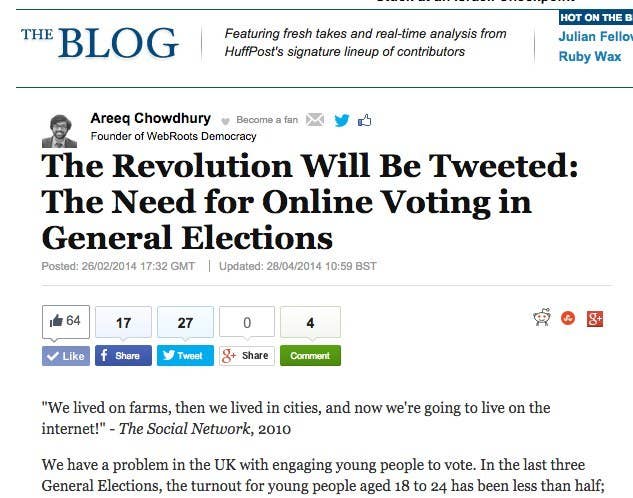Click the author's email envelope icon
Viewport: 633px width, 498px height.
pos(314,120)
